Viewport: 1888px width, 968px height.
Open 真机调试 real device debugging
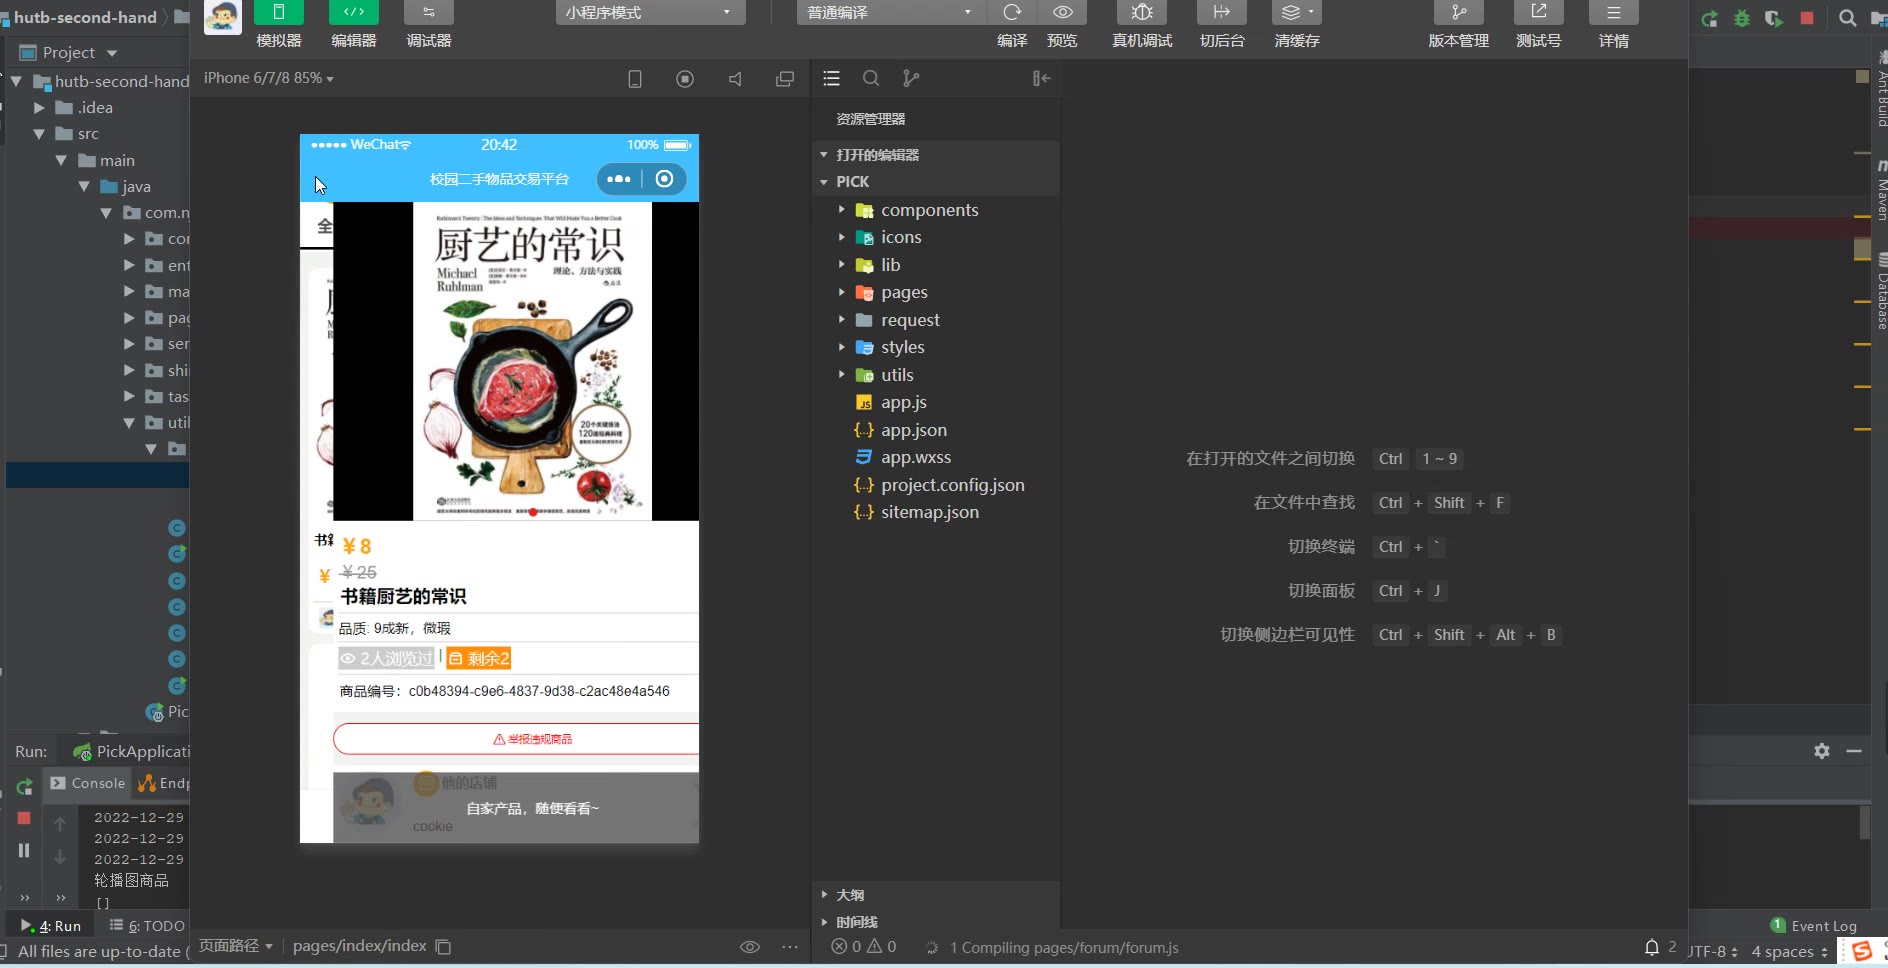click(x=1141, y=13)
